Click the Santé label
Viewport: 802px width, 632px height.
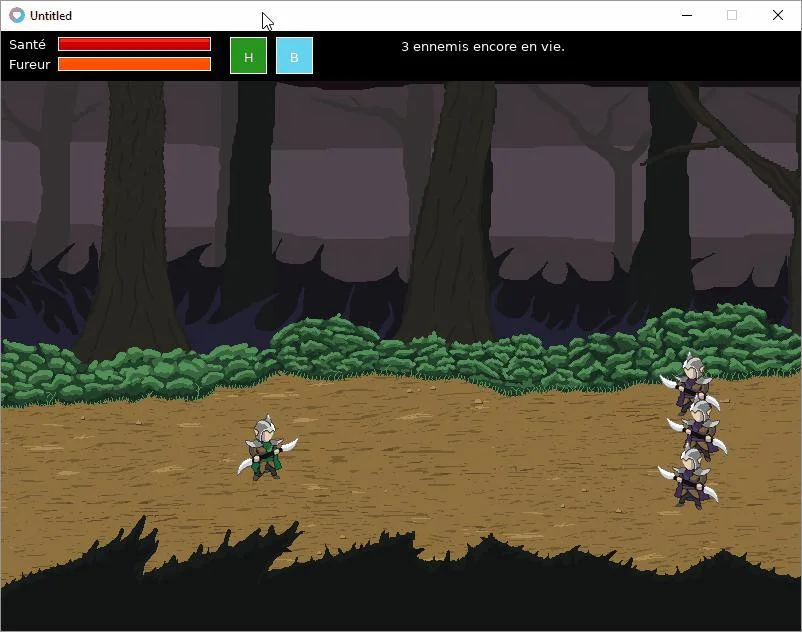pyautogui.click(x=28, y=44)
